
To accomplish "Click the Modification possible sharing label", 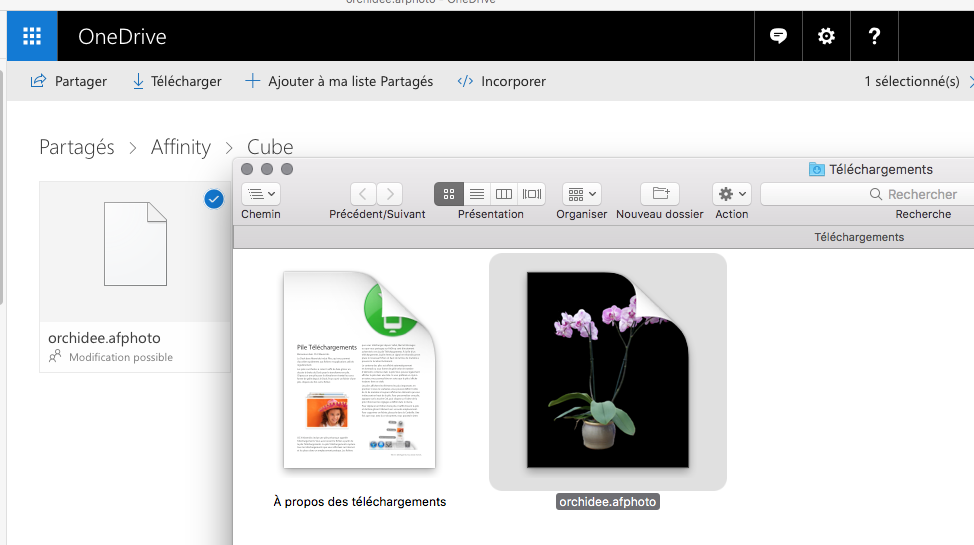I will tap(121, 357).
